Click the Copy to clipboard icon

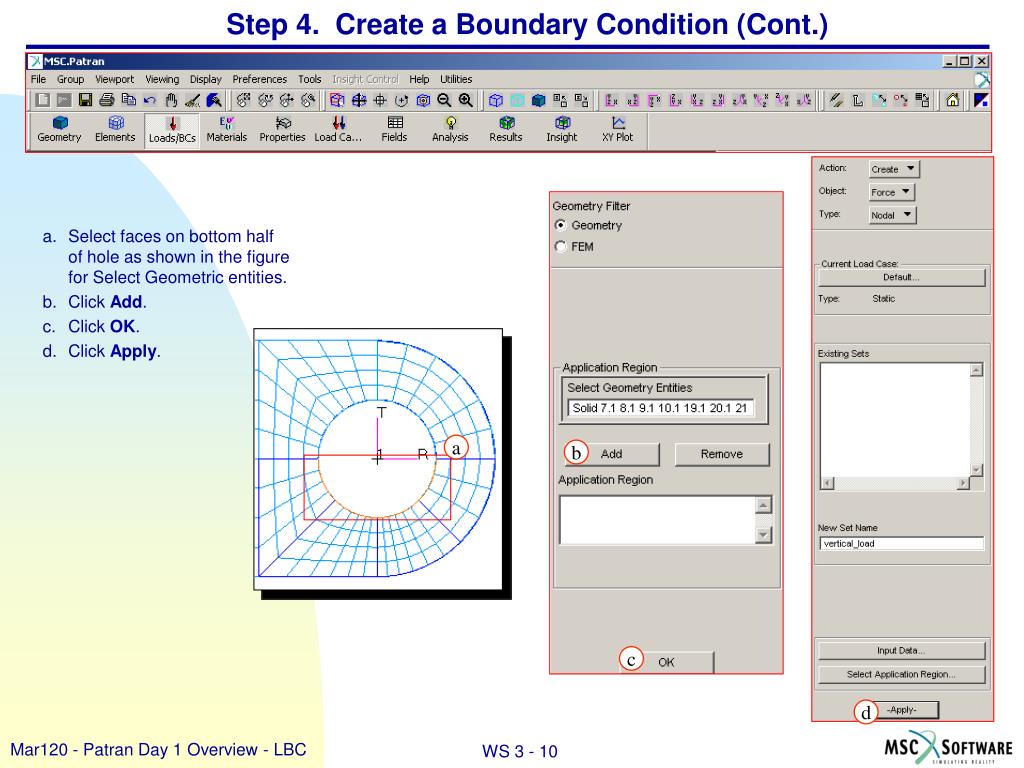(x=129, y=100)
